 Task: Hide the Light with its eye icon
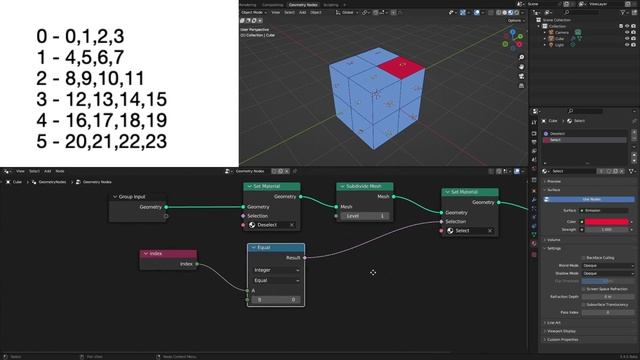[627, 45]
